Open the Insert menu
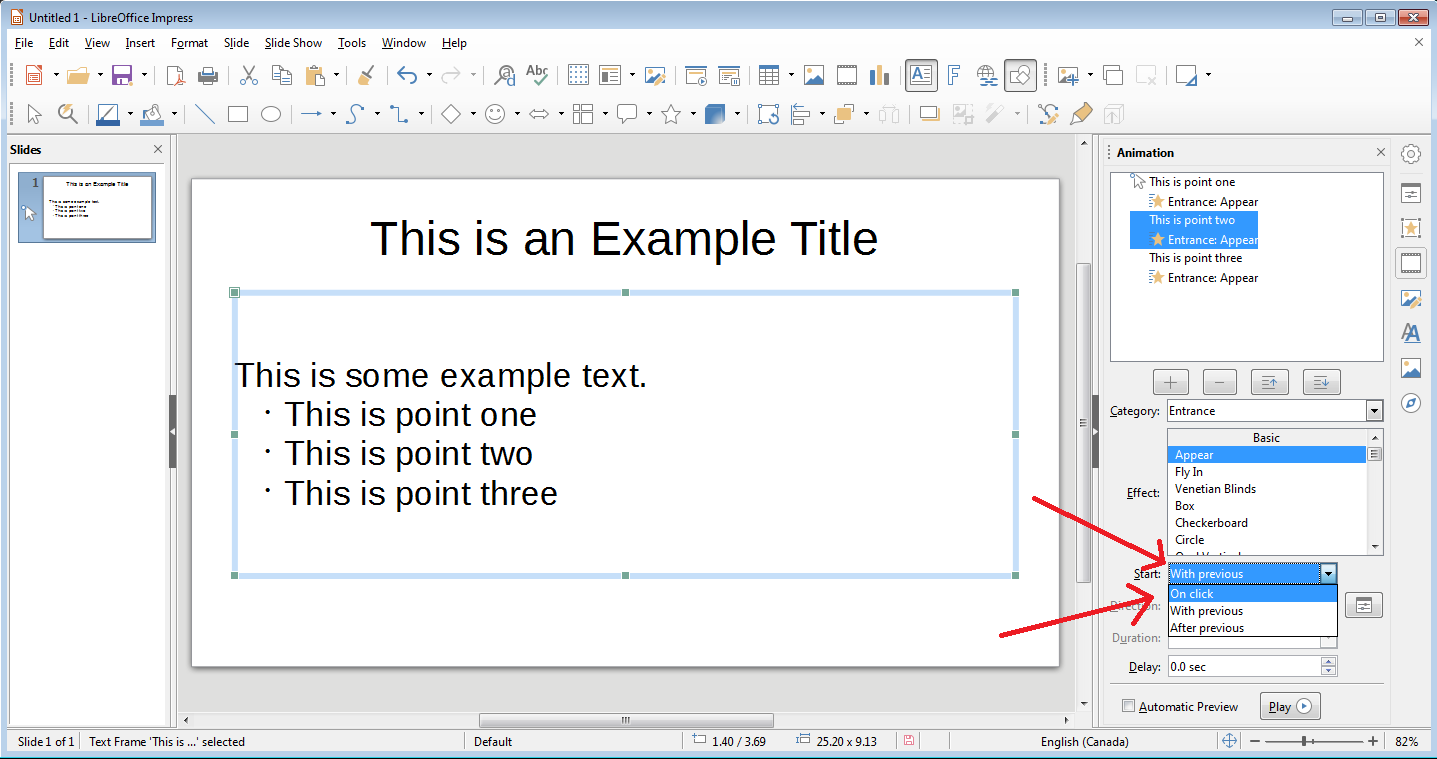1437x759 pixels. 140,43
